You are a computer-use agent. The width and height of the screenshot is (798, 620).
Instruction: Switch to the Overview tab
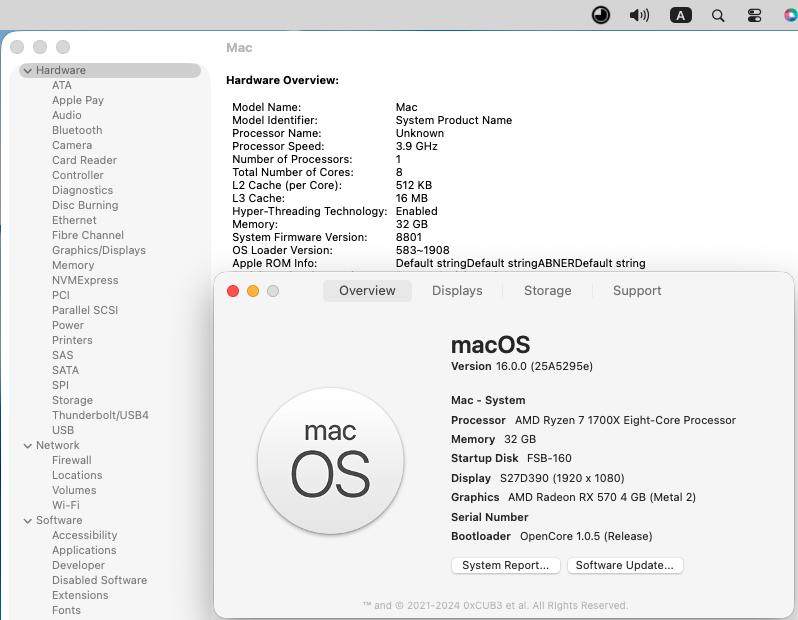click(367, 291)
